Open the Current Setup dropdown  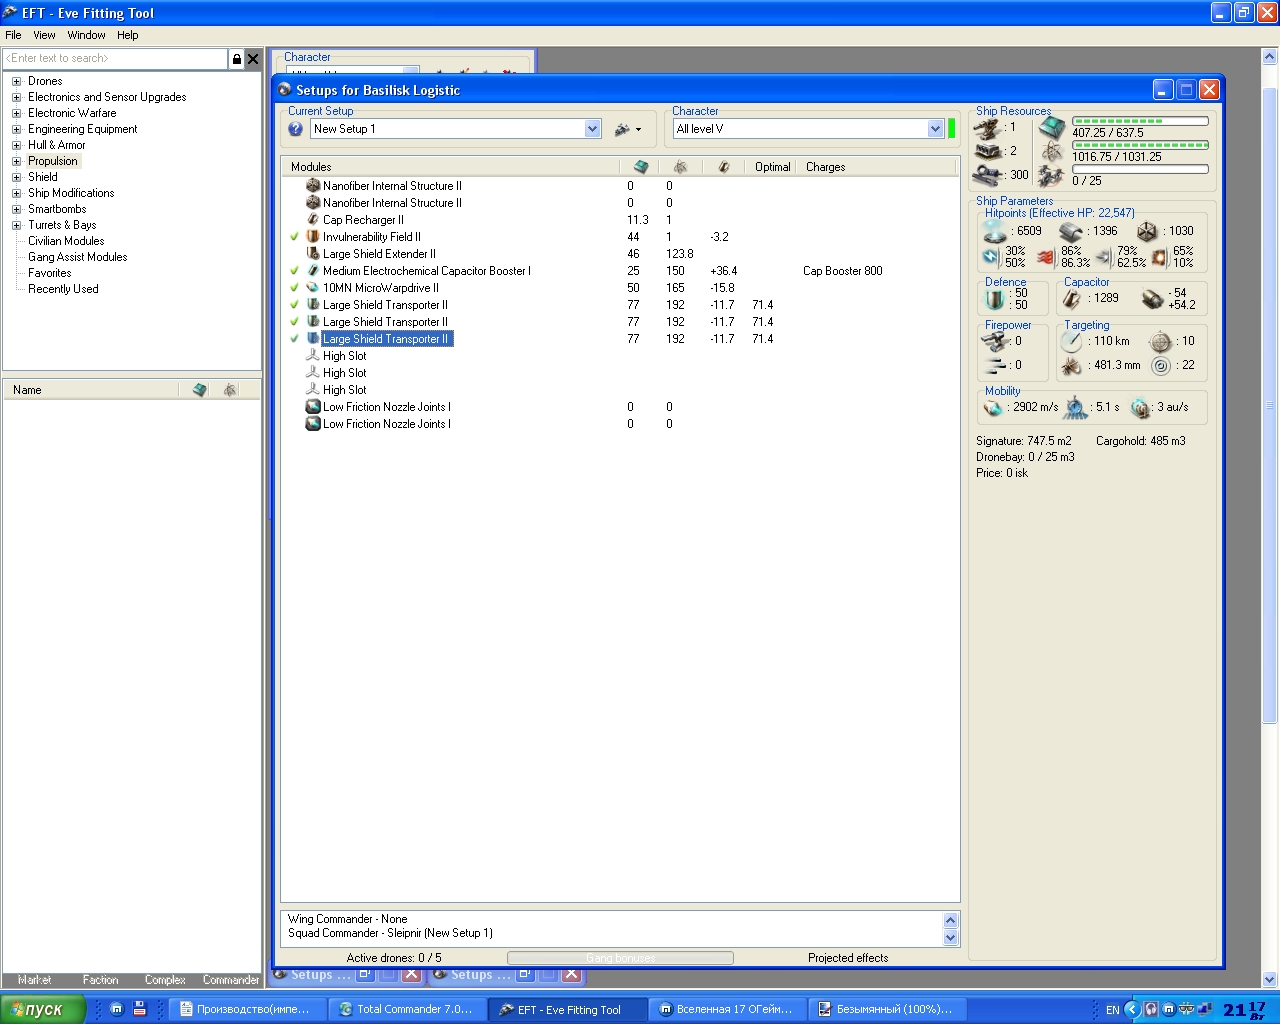point(593,129)
